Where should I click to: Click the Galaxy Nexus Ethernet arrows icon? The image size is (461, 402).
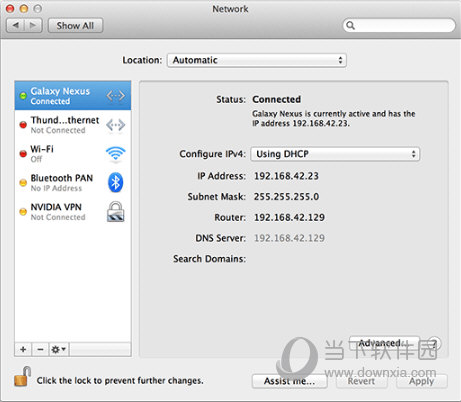pos(116,96)
